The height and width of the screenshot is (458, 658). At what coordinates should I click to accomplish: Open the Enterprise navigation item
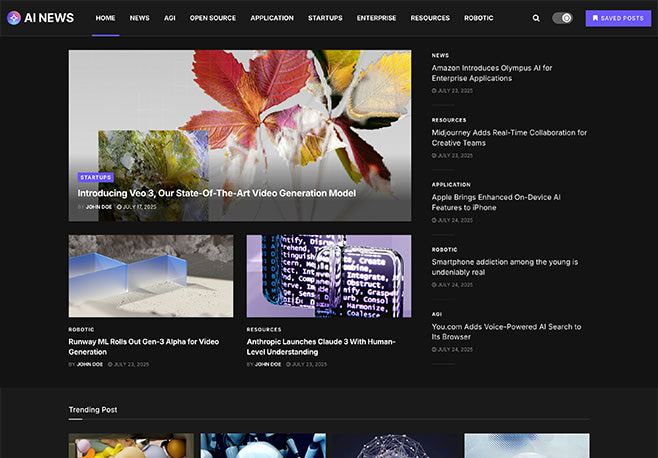(376, 18)
